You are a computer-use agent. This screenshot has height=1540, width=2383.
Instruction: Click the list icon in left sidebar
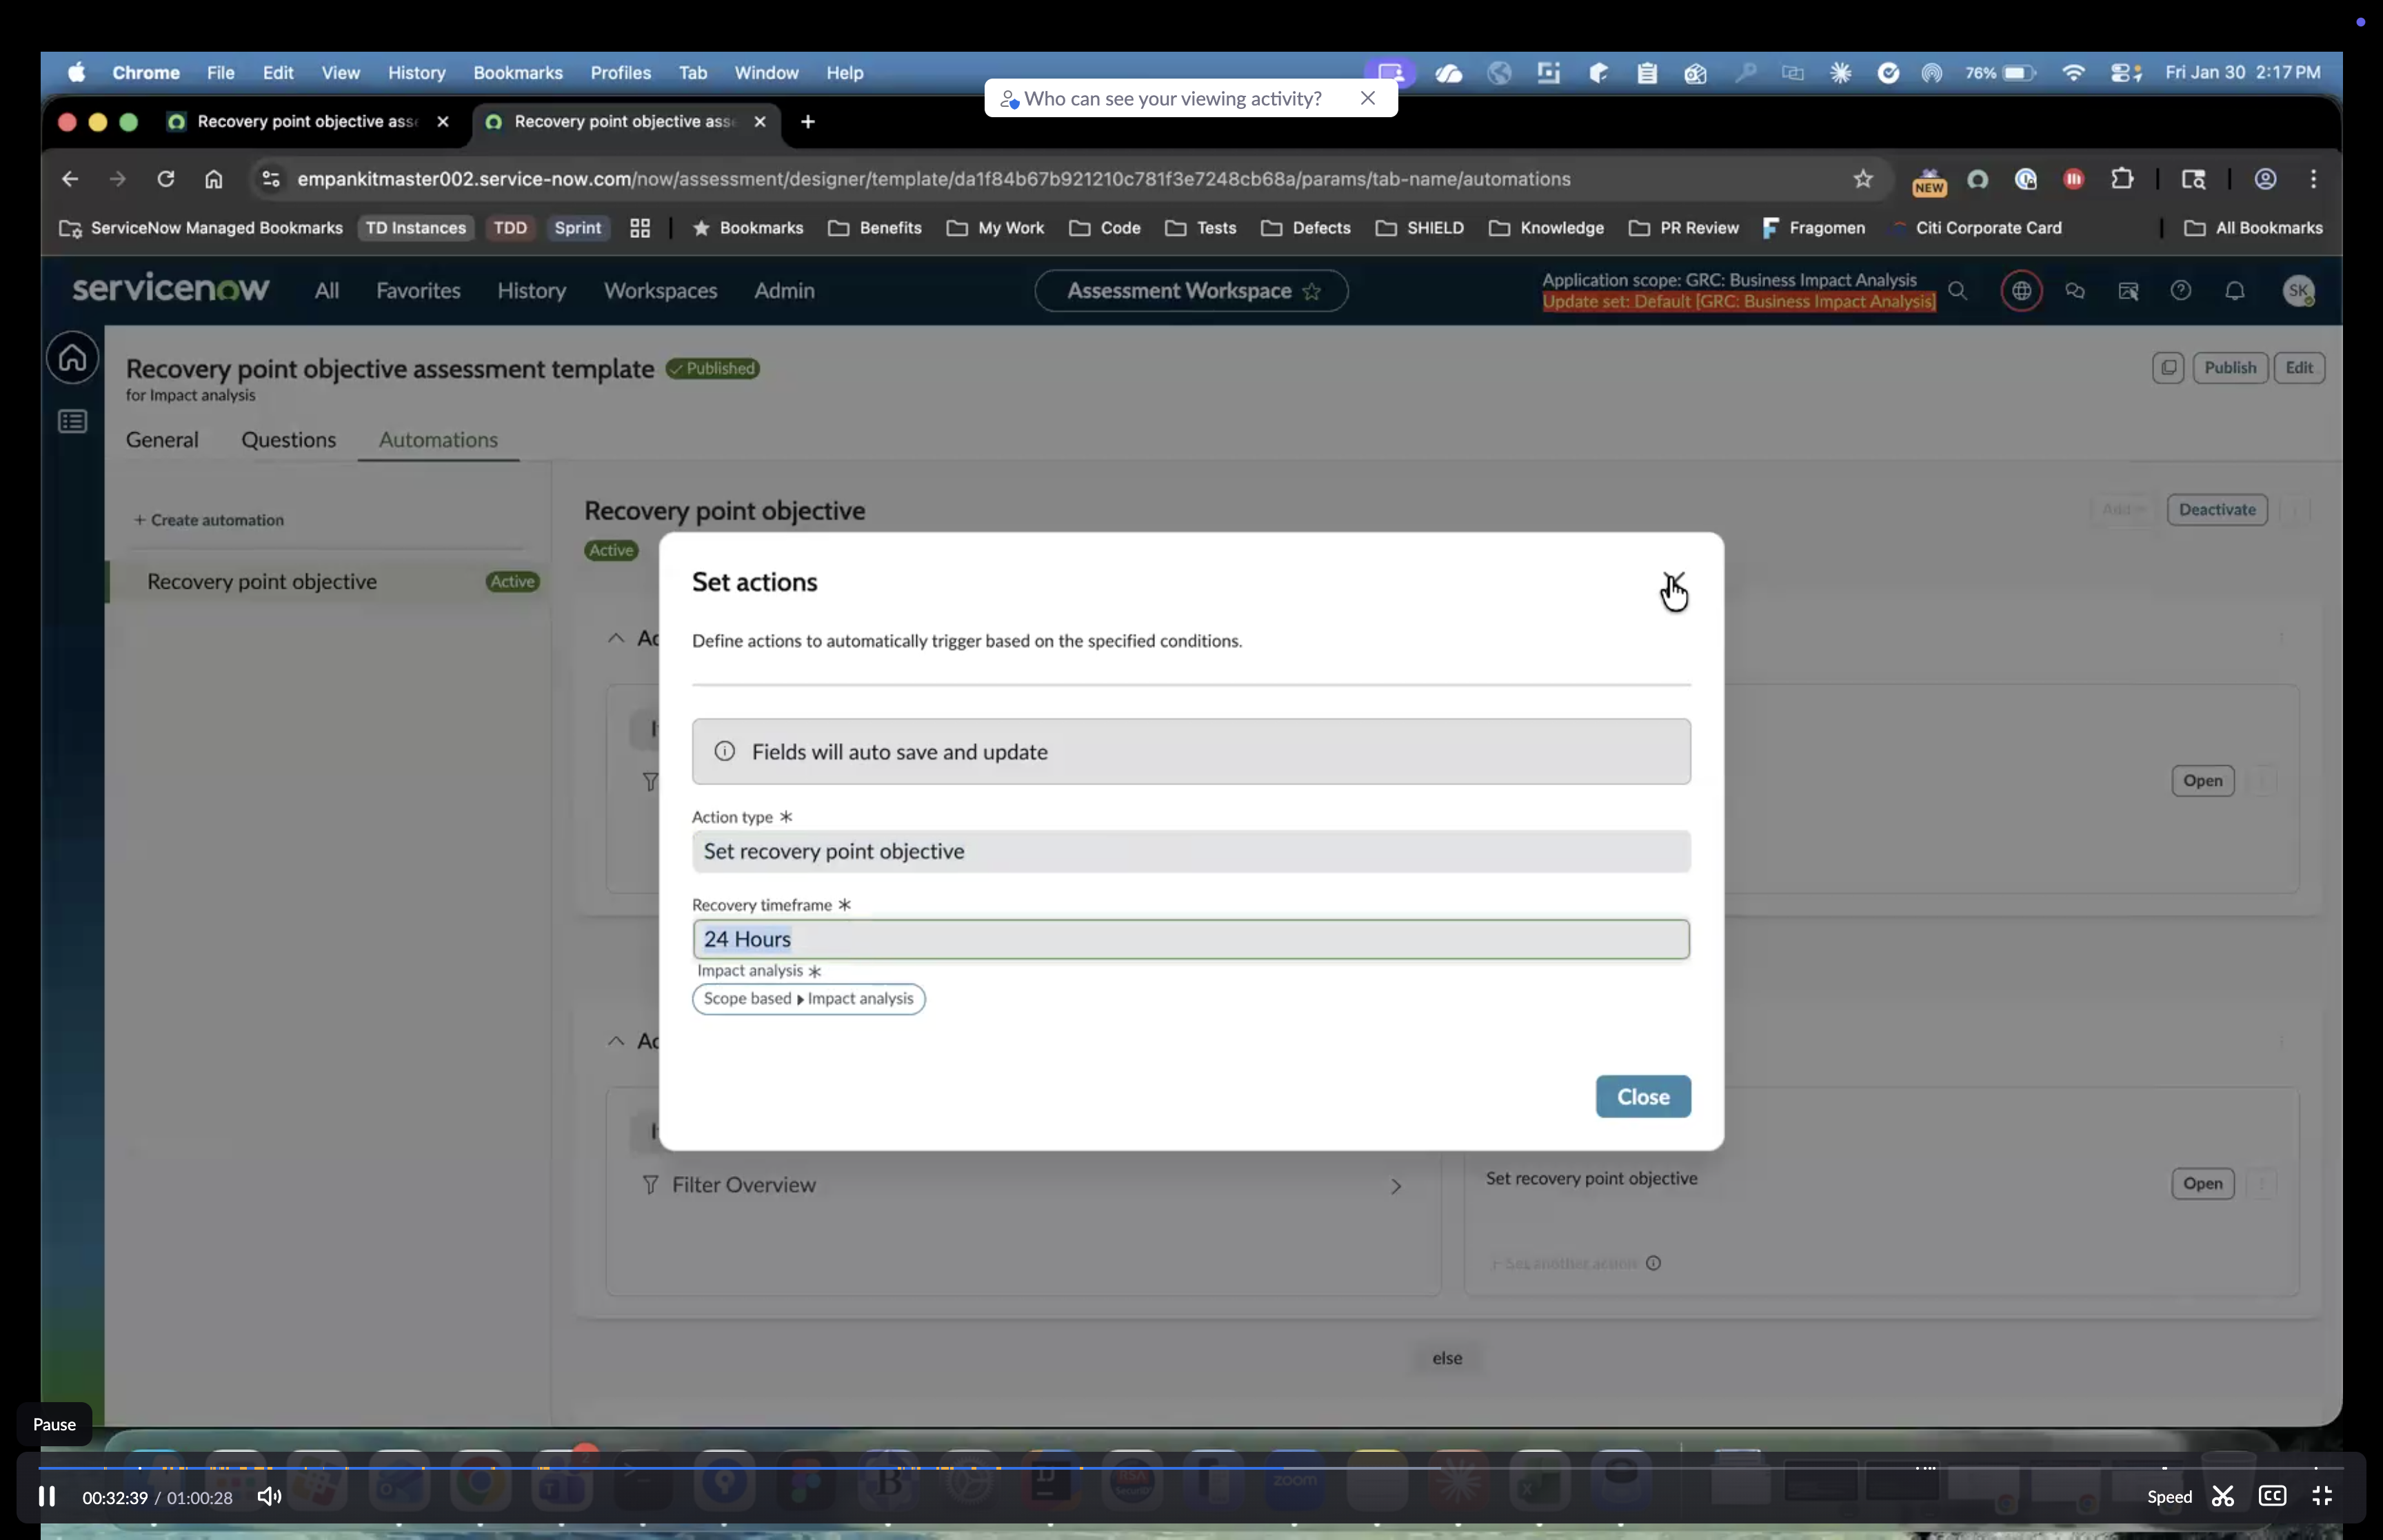tap(72, 421)
